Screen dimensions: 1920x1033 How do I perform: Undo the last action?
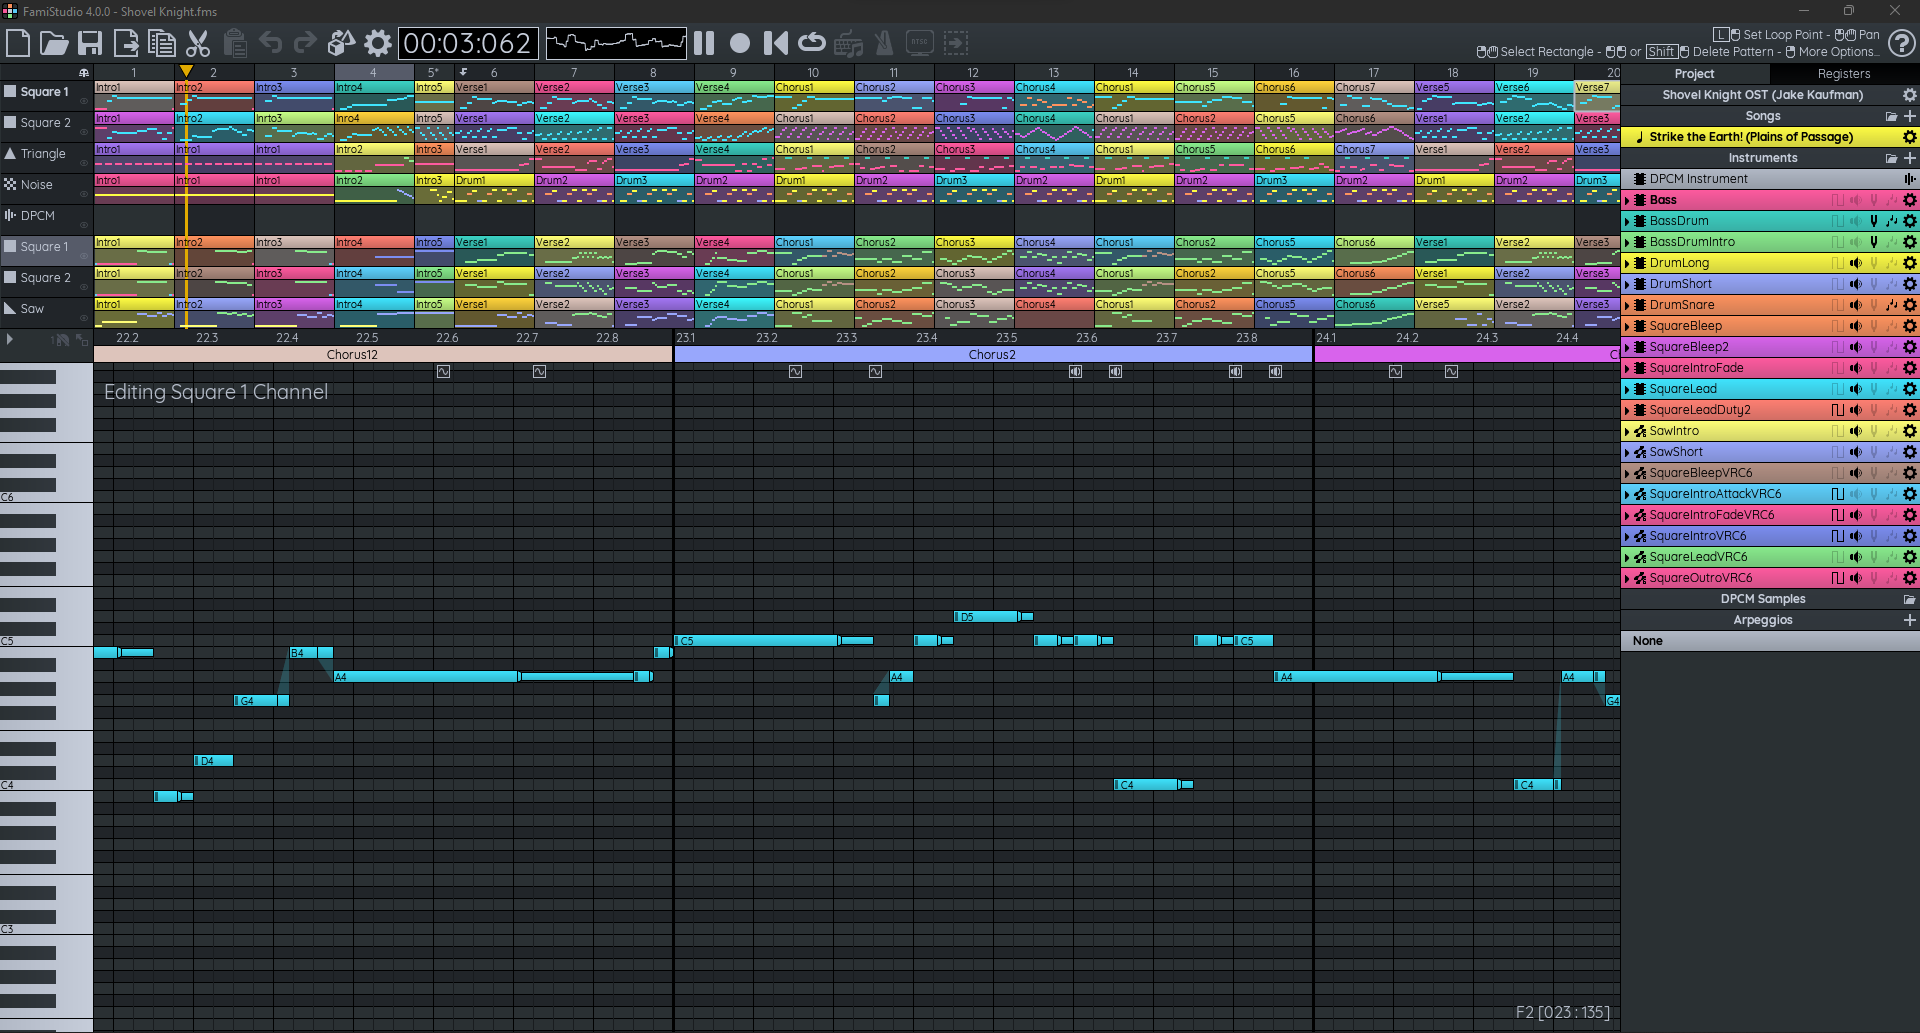pyautogui.click(x=270, y=43)
